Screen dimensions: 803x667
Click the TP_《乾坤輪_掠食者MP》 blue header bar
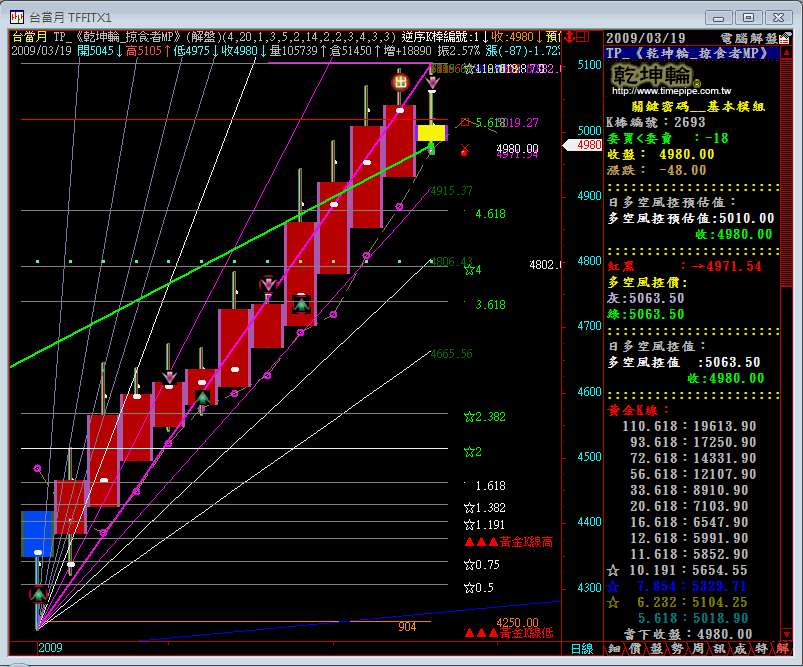pyautogui.click(x=692, y=53)
